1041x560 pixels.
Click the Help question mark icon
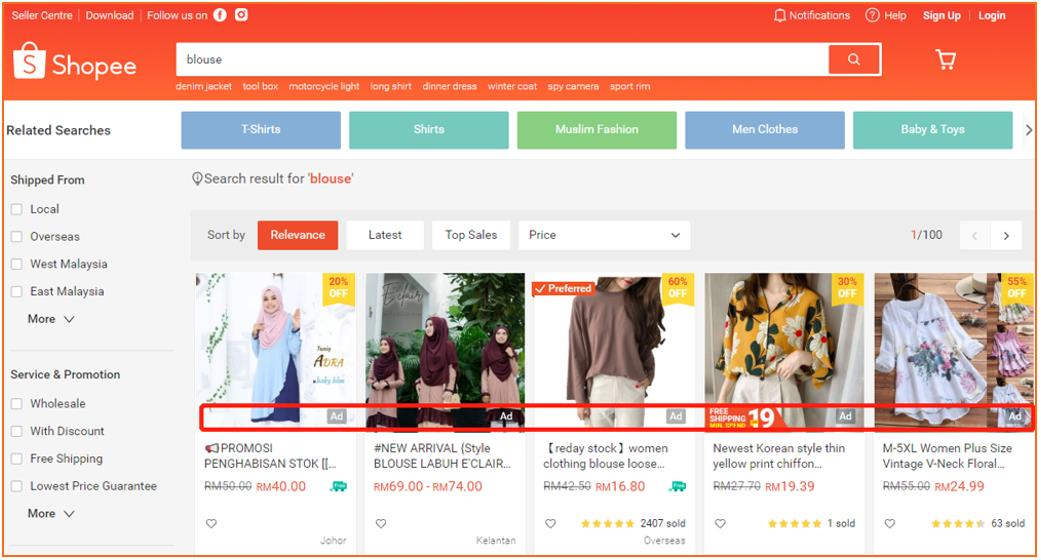[x=872, y=15]
